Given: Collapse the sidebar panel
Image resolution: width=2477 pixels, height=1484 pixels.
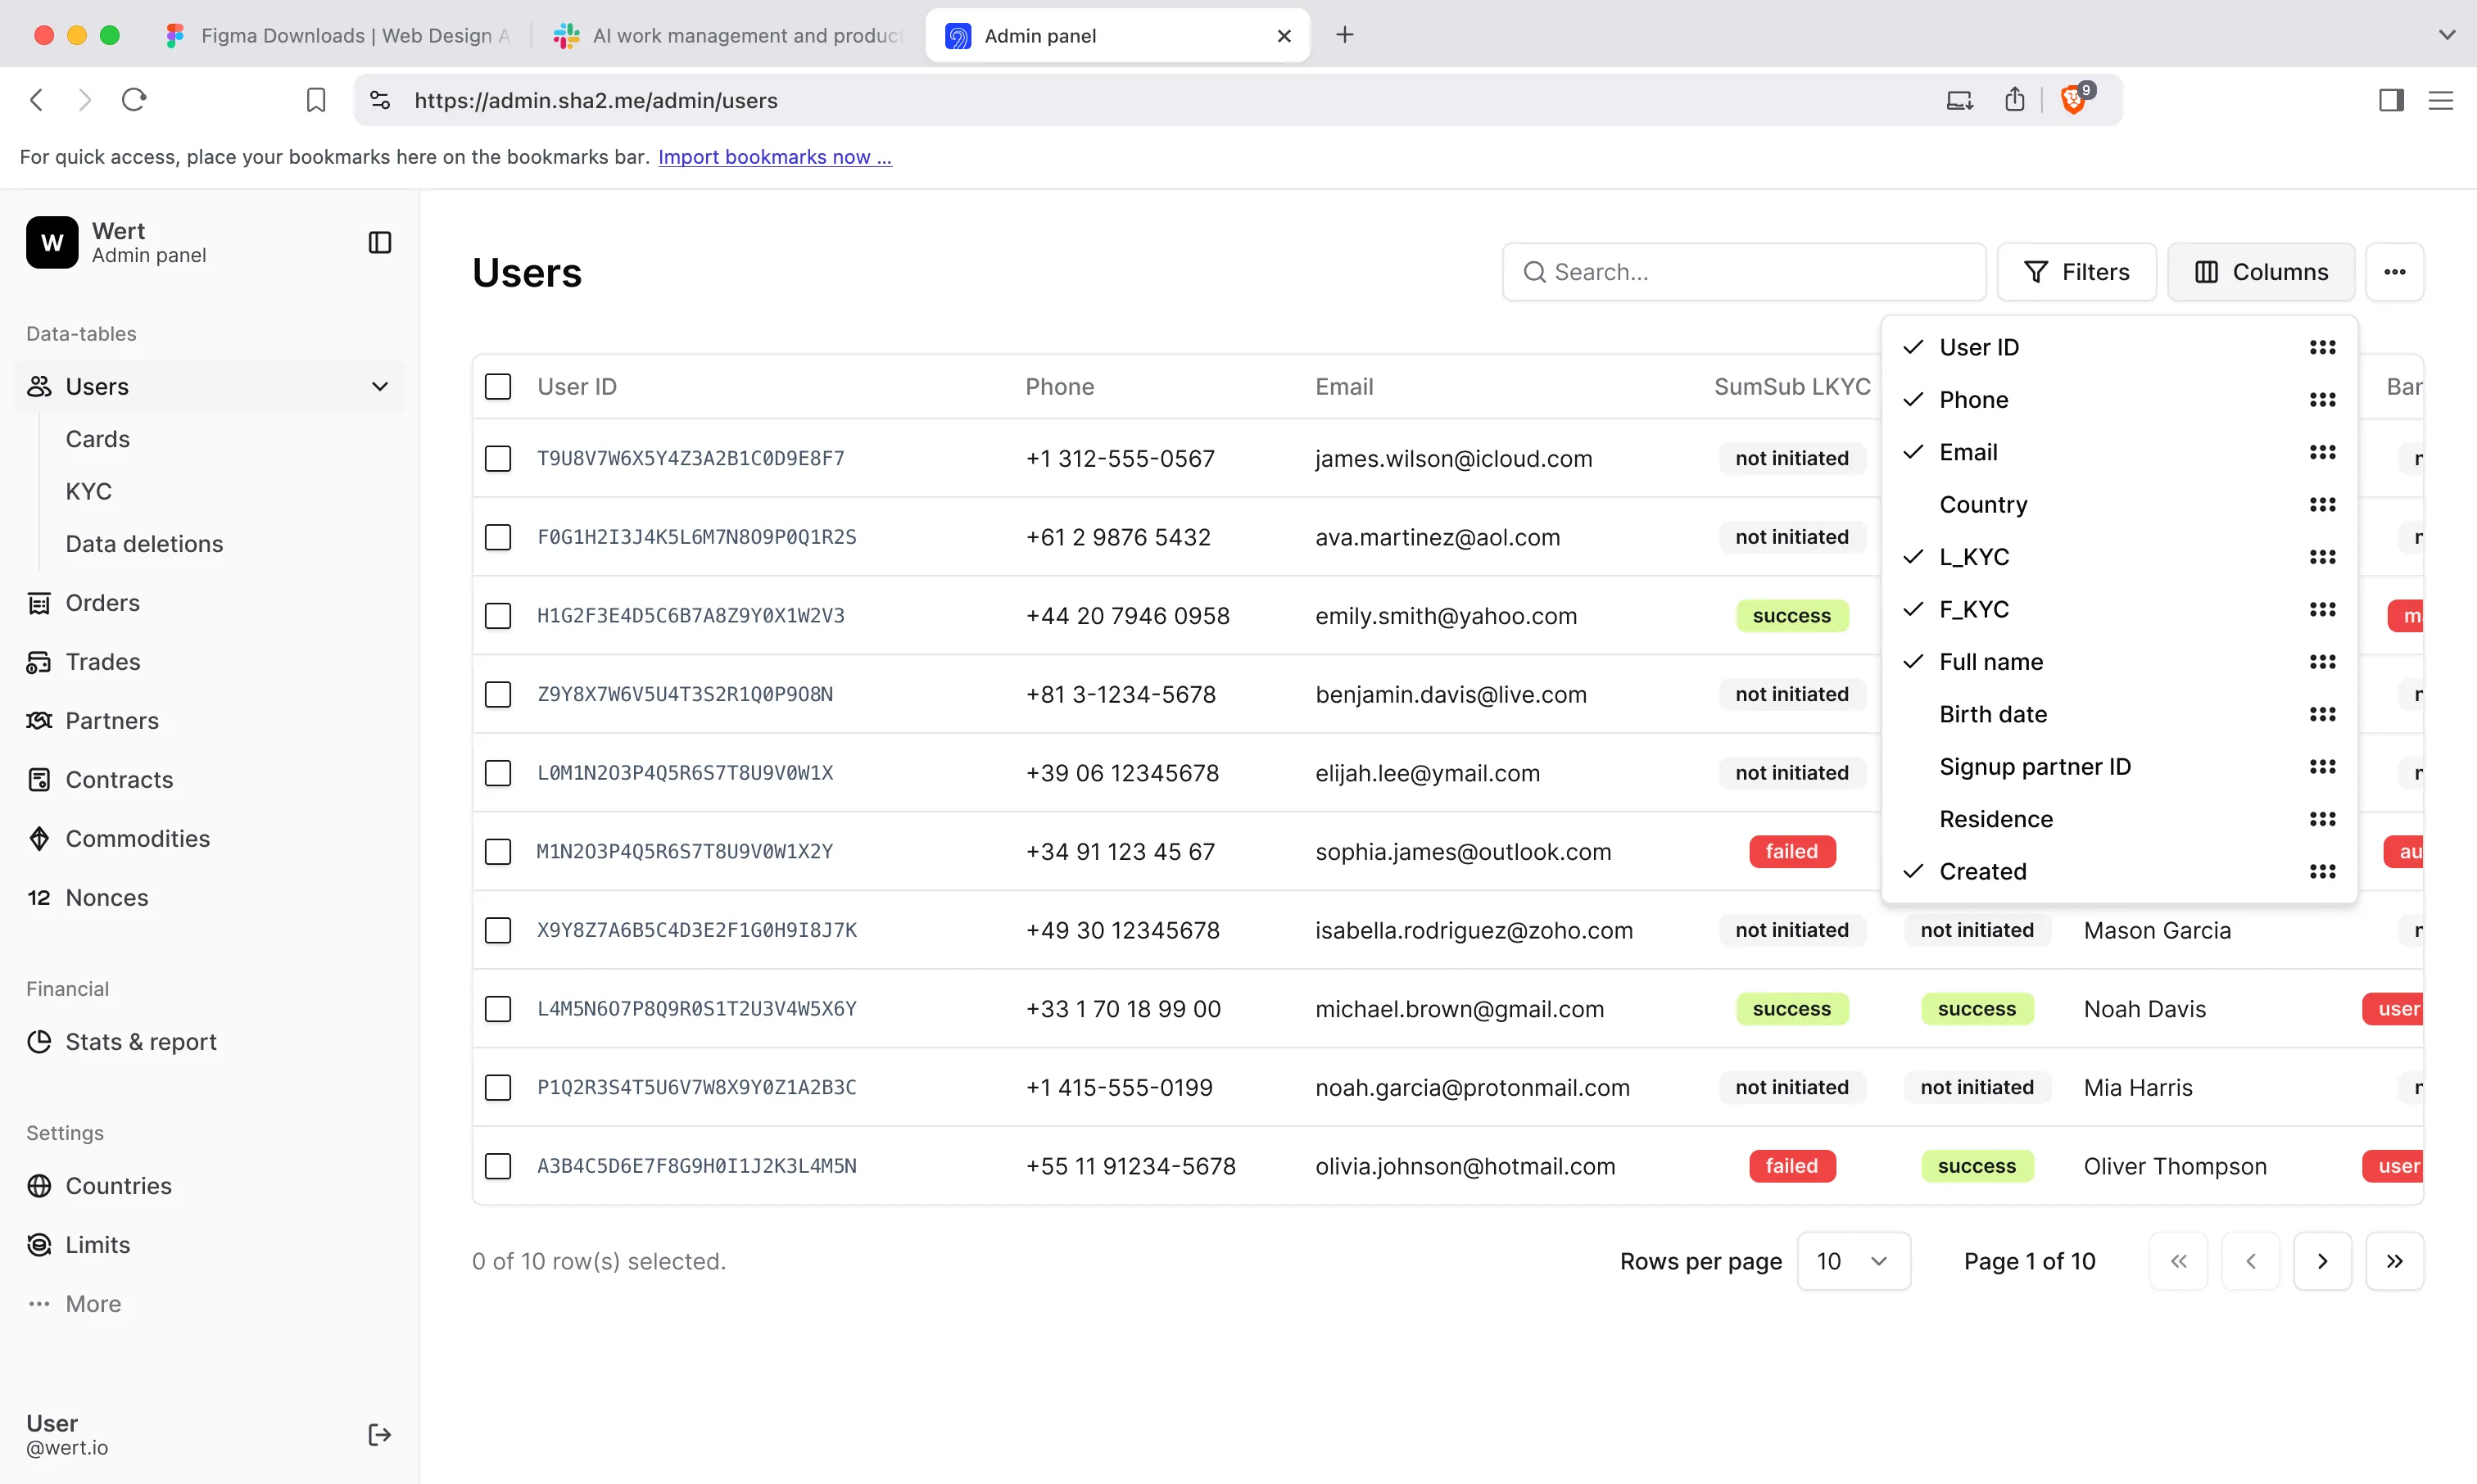Looking at the screenshot, I should pyautogui.click(x=379, y=242).
